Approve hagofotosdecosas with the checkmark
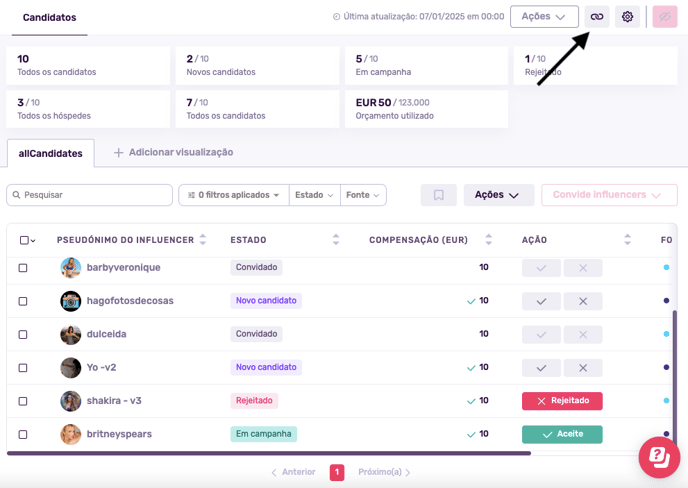The width and height of the screenshot is (688, 488). pyautogui.click(x=541, y=301)
